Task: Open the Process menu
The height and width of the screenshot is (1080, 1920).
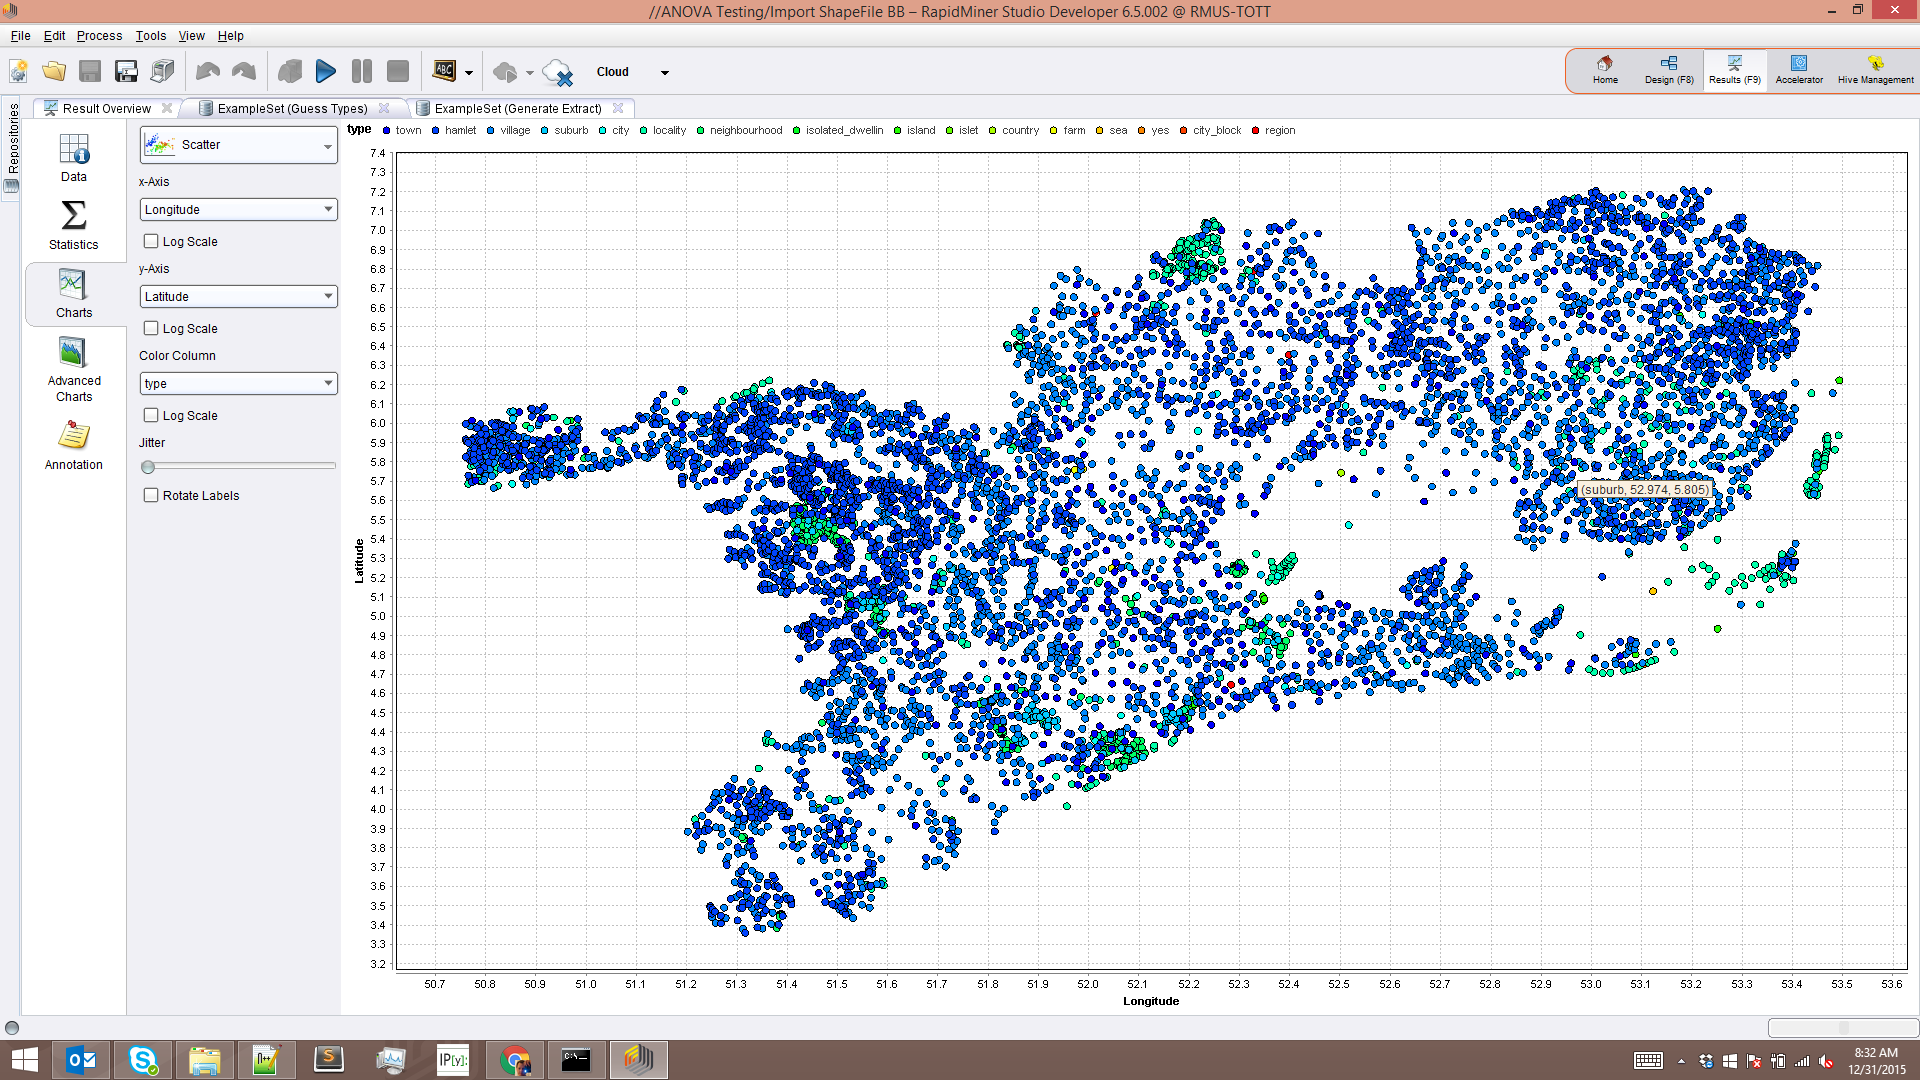Action: (99, 35)
